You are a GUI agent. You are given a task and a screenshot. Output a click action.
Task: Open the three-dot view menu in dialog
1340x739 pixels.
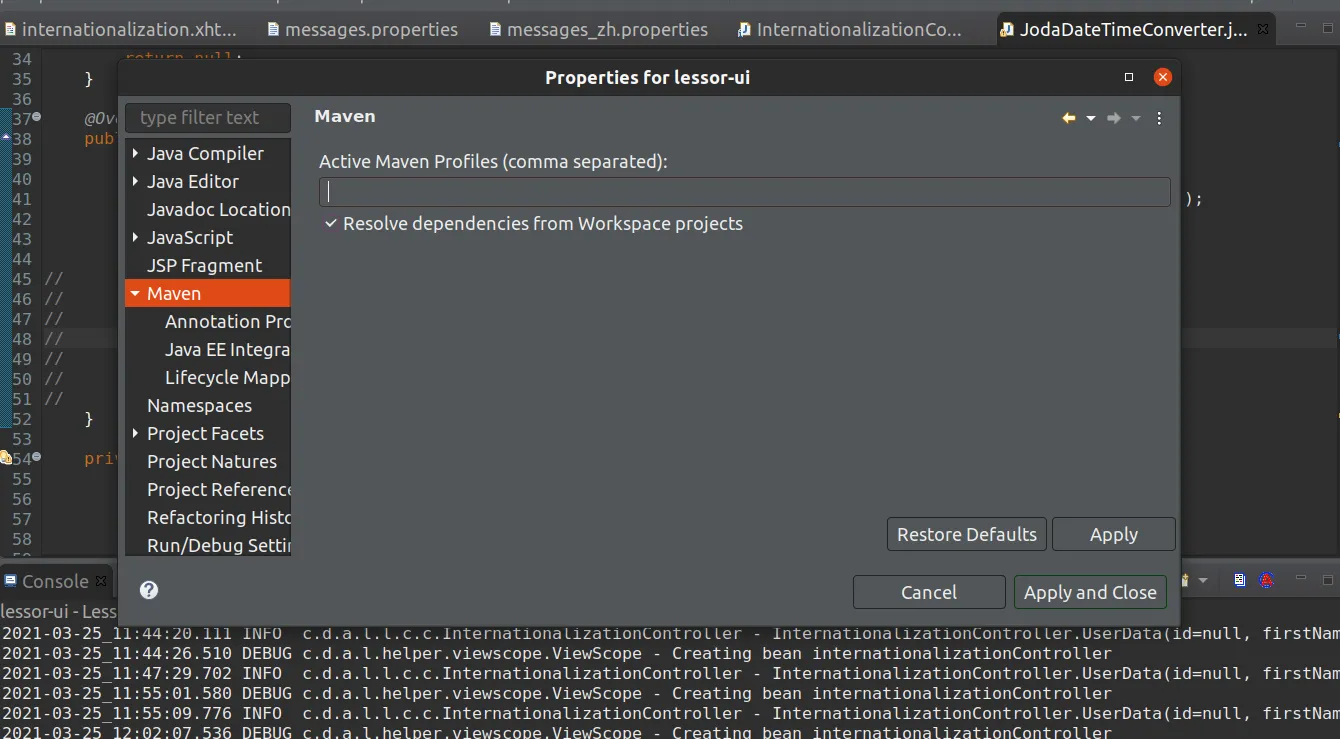coord(1159,118)
